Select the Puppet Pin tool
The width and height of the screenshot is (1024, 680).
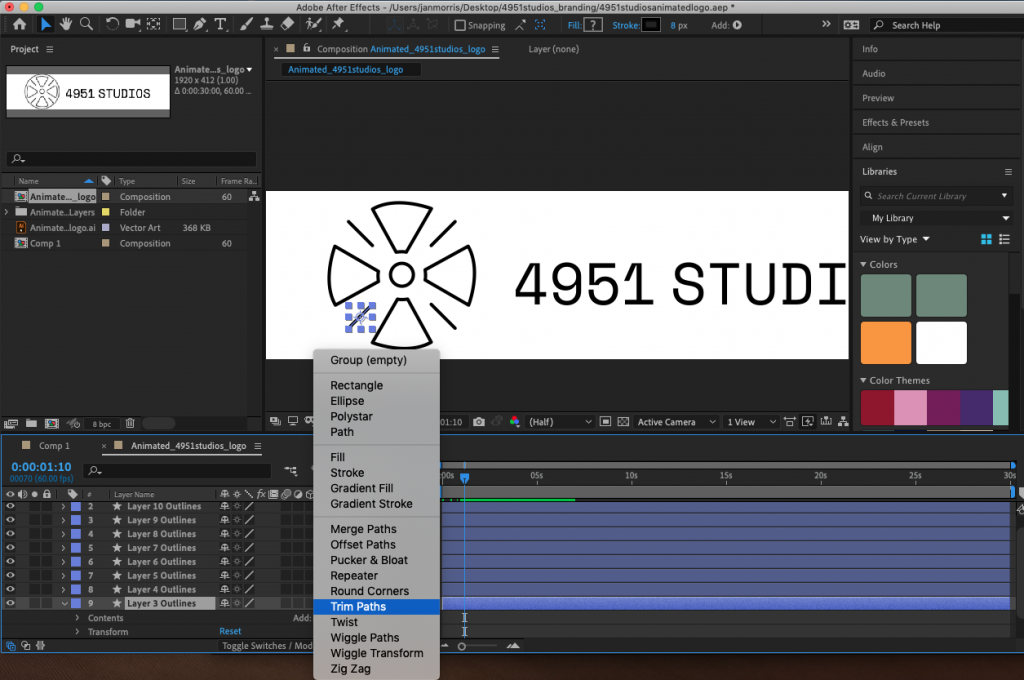tap(338, 24)
